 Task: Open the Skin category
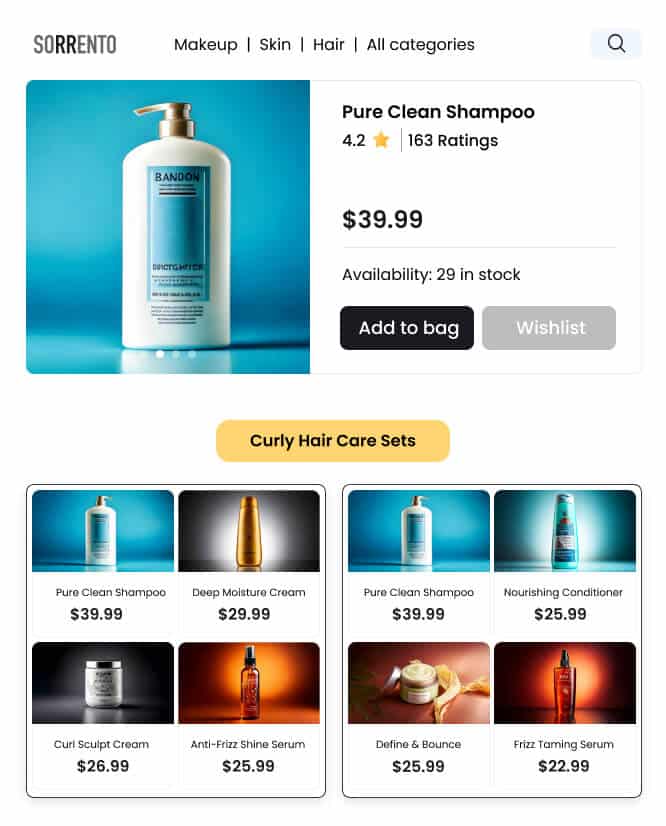coord(275,44)
